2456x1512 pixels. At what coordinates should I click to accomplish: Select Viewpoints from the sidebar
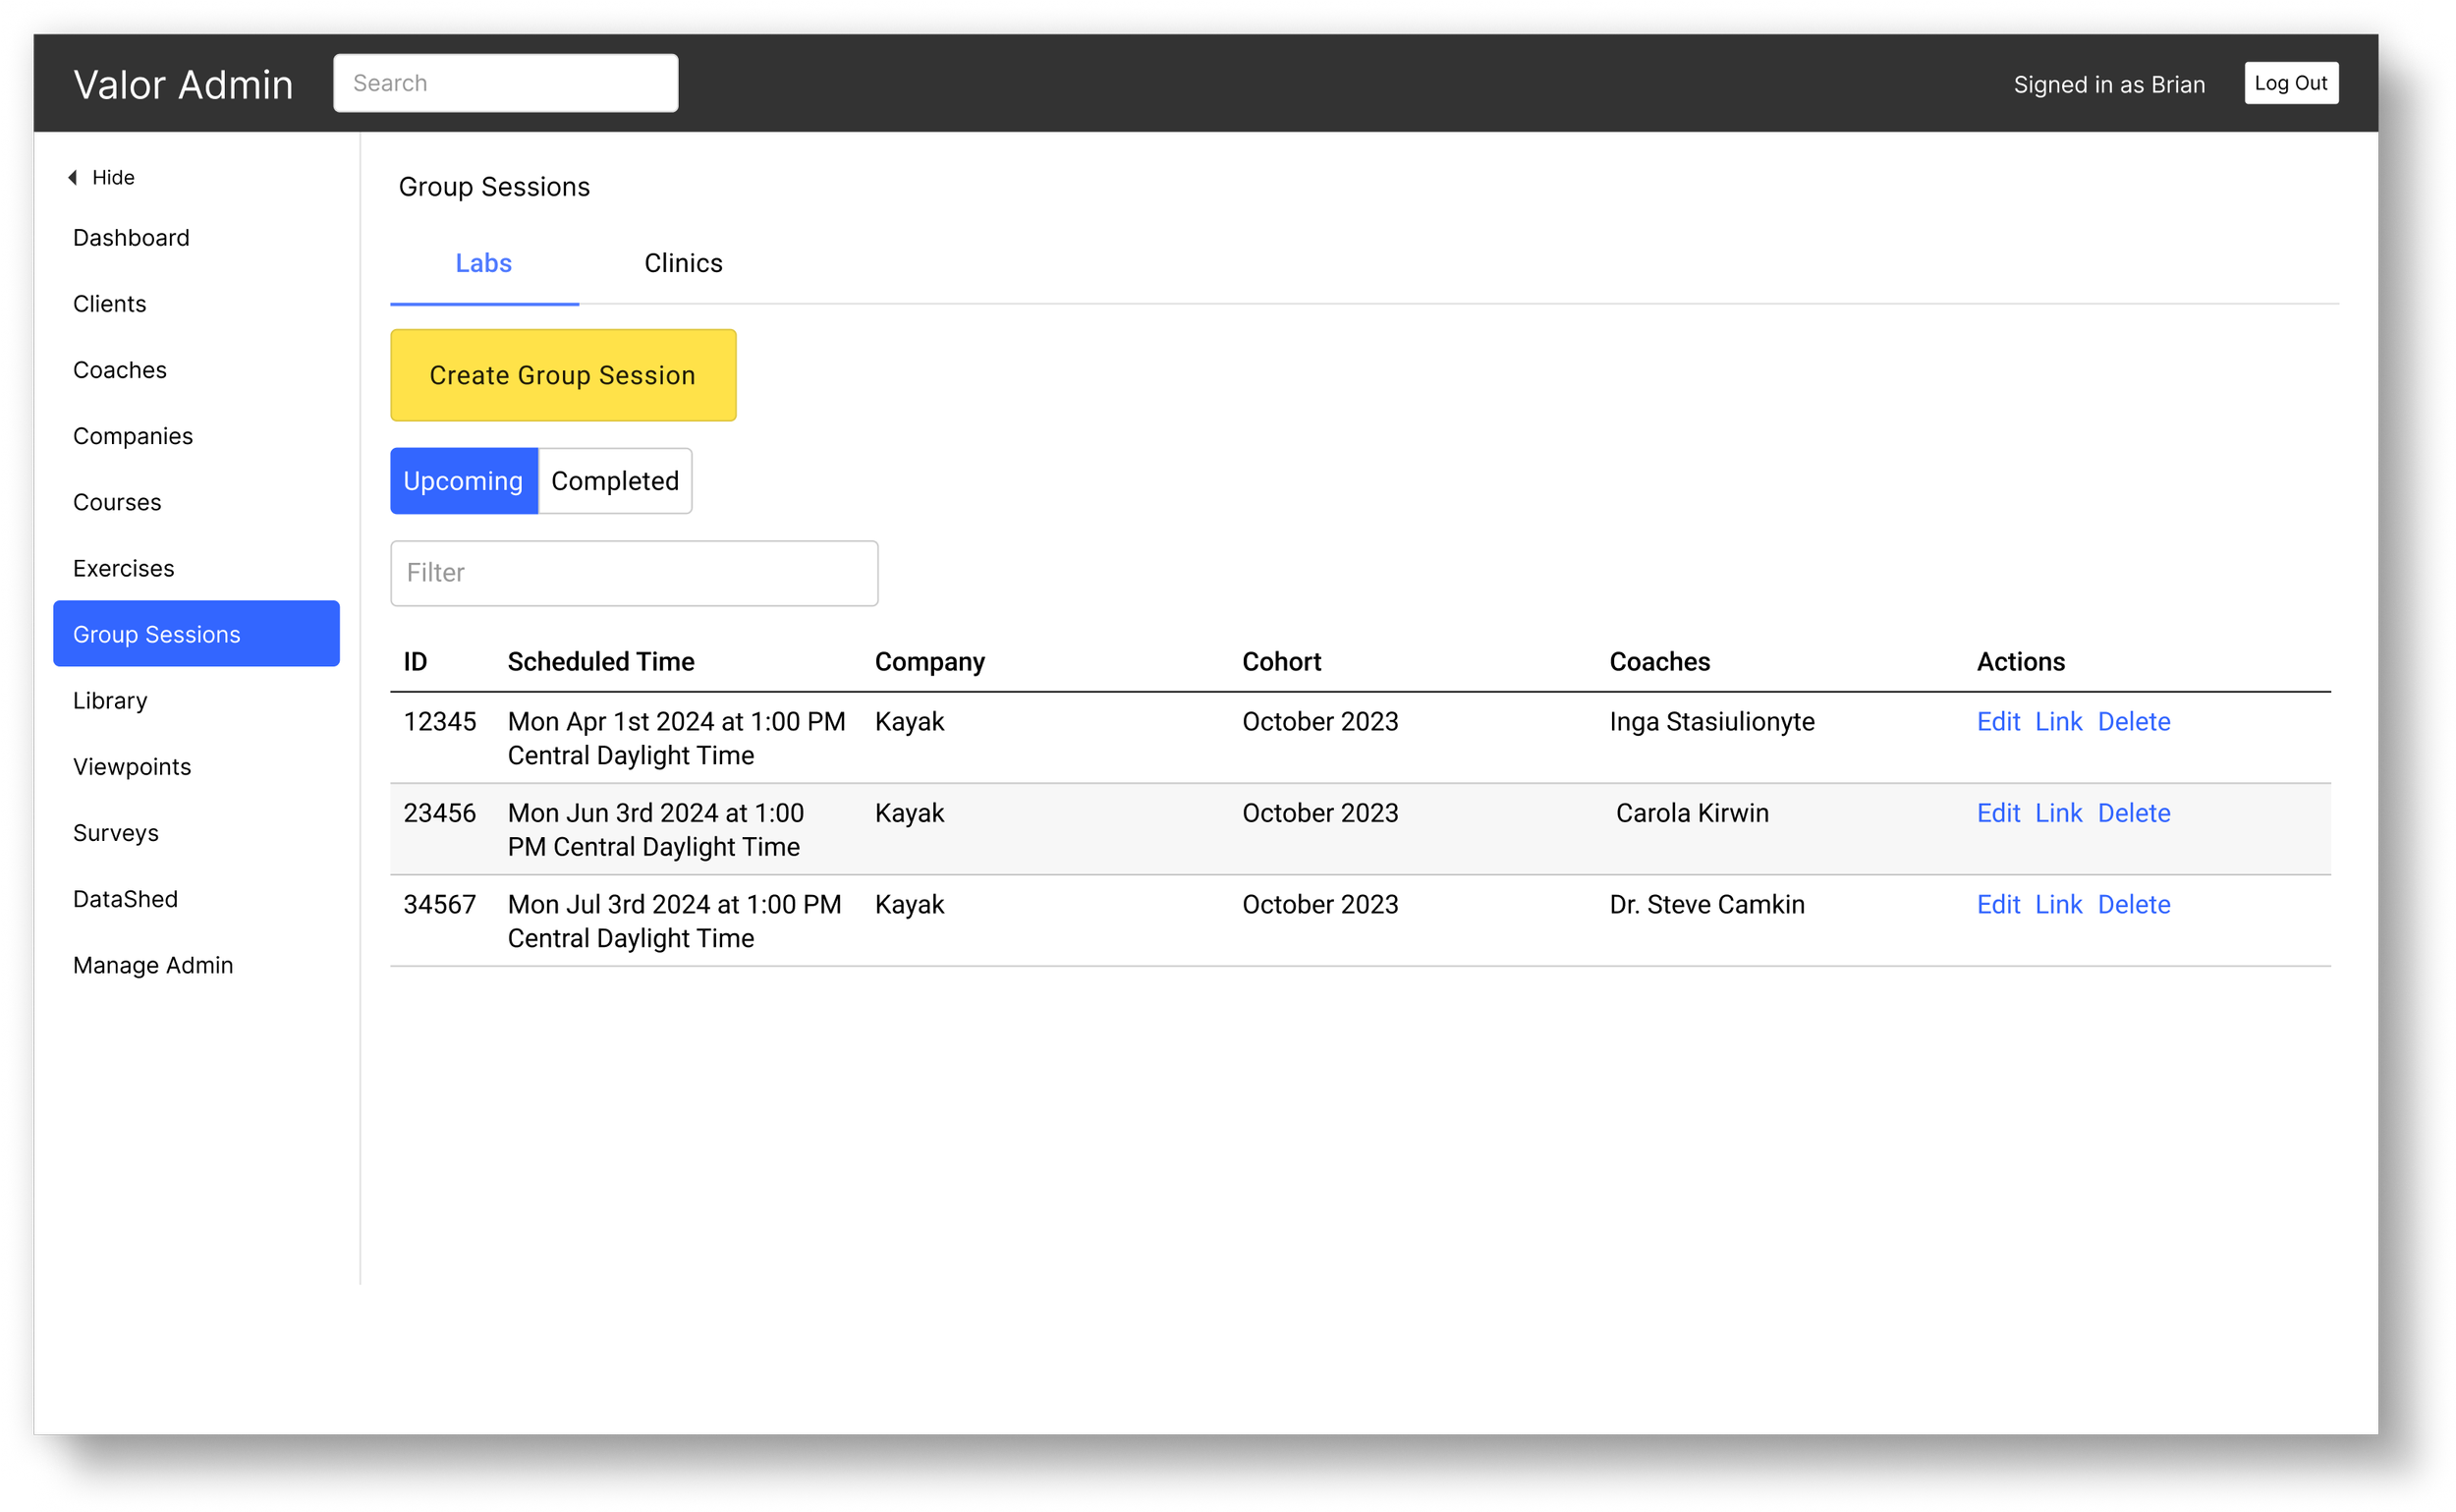132,767
